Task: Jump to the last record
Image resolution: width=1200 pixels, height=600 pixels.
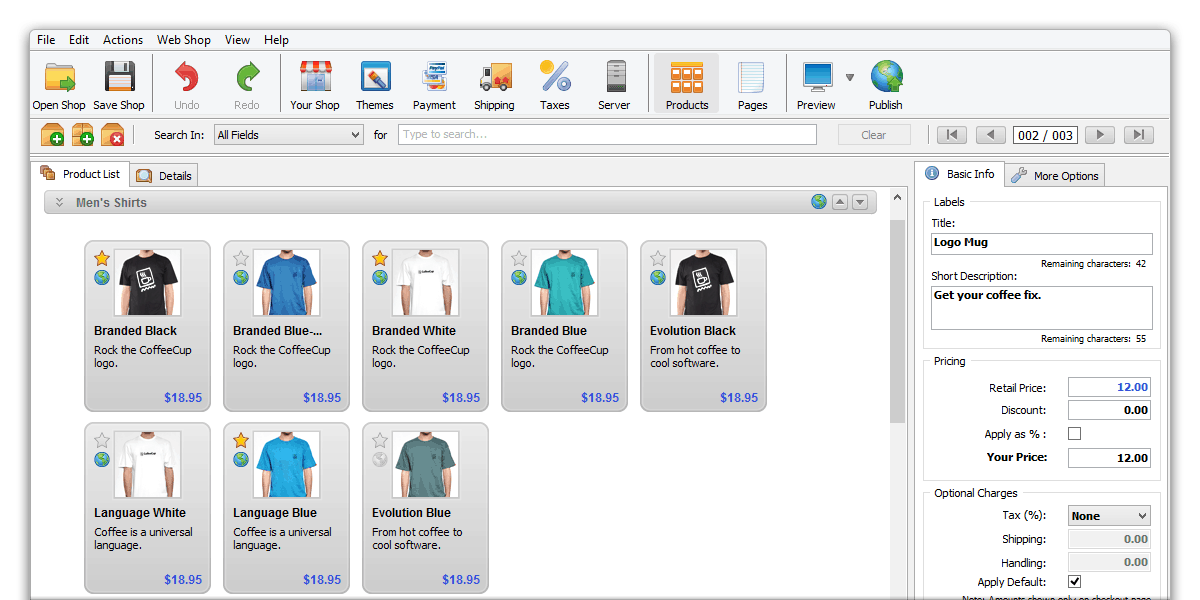Action: point(1139,135)
